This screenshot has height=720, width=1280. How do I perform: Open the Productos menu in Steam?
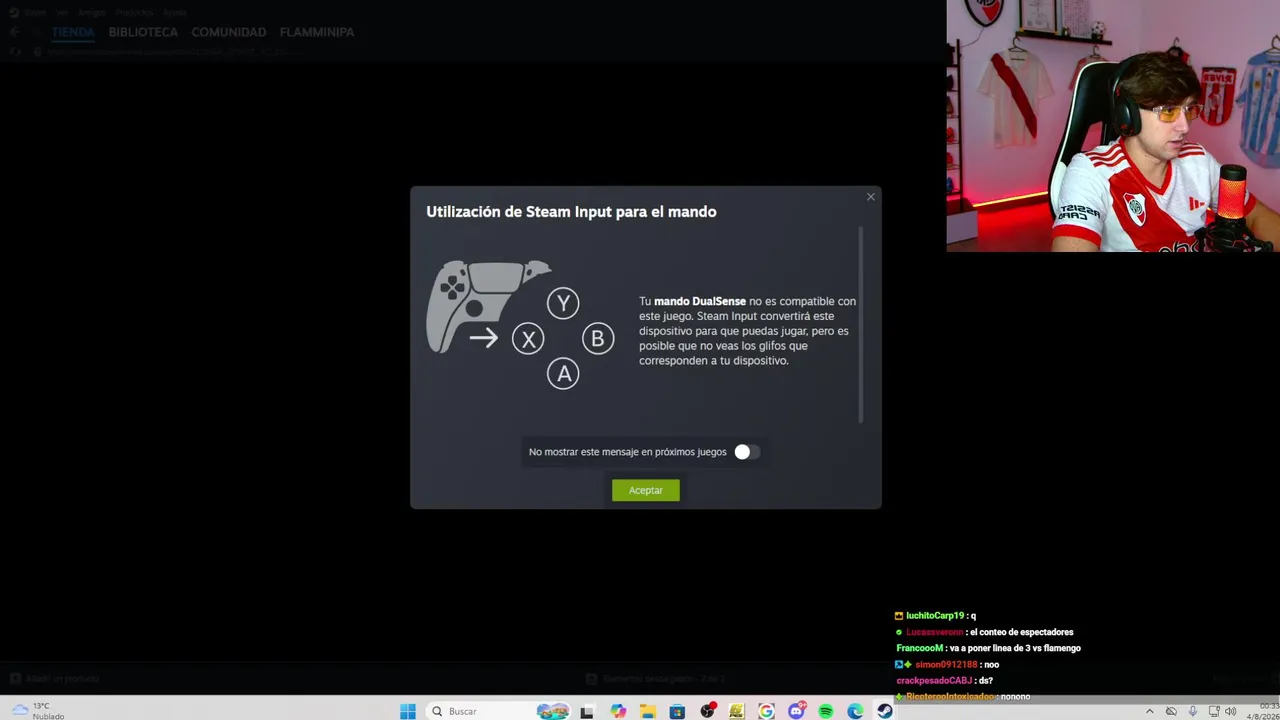[x=135, y=13]
